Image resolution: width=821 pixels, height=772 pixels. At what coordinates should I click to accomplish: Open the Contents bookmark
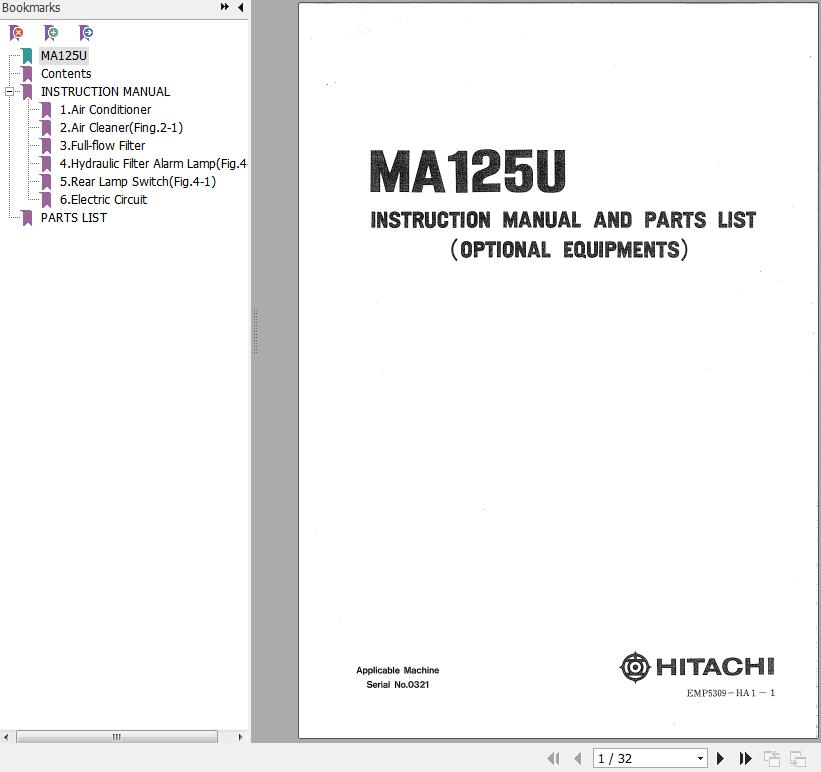[x=66, y=74]
